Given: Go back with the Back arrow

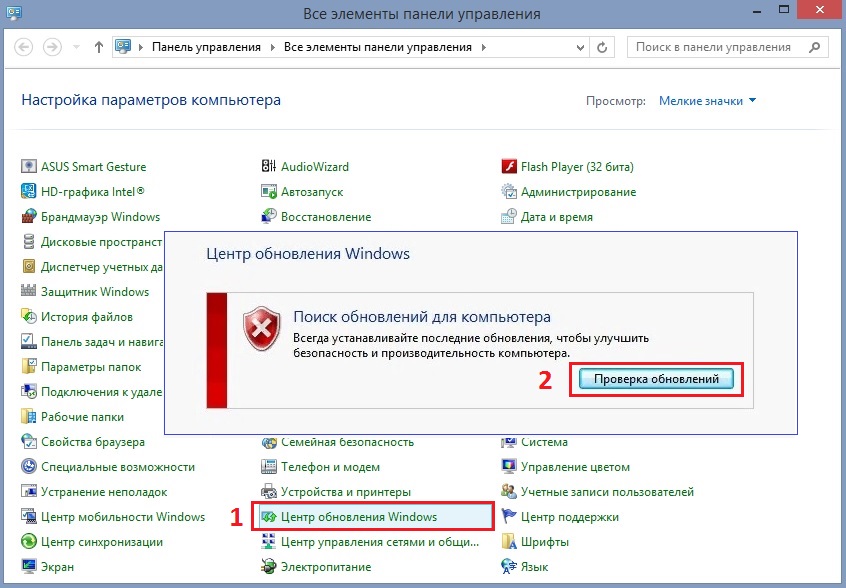Looking at the screenshot, I should [x=23, y=47].
